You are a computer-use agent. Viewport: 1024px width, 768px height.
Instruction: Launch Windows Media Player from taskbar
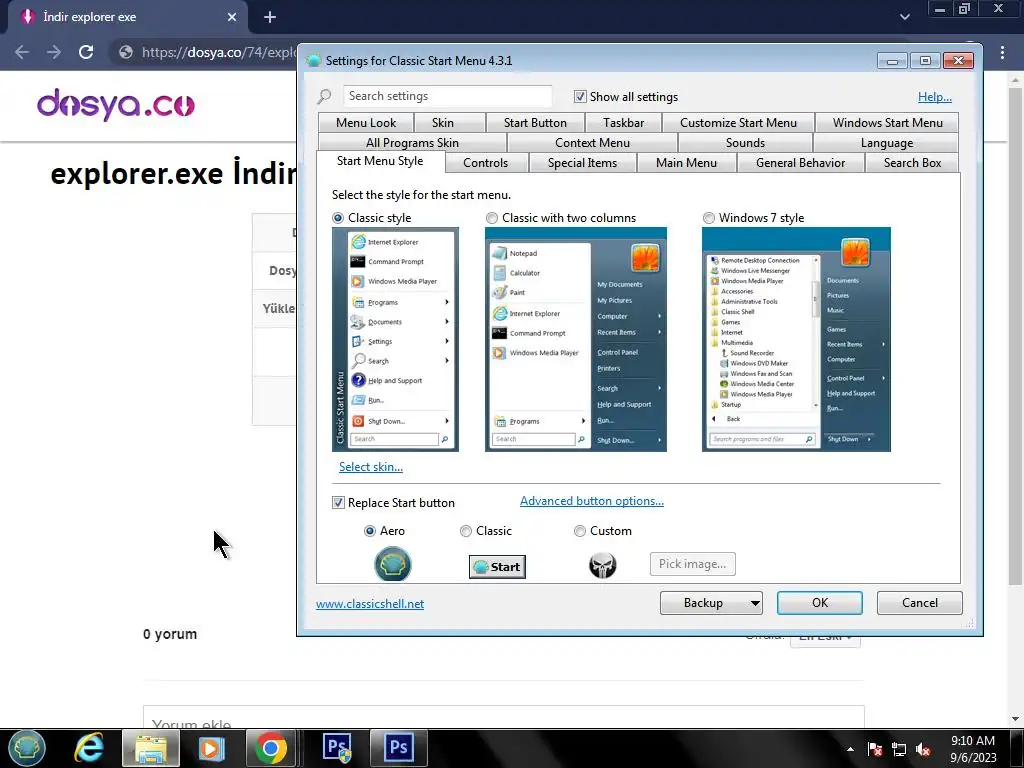point(211,748)
